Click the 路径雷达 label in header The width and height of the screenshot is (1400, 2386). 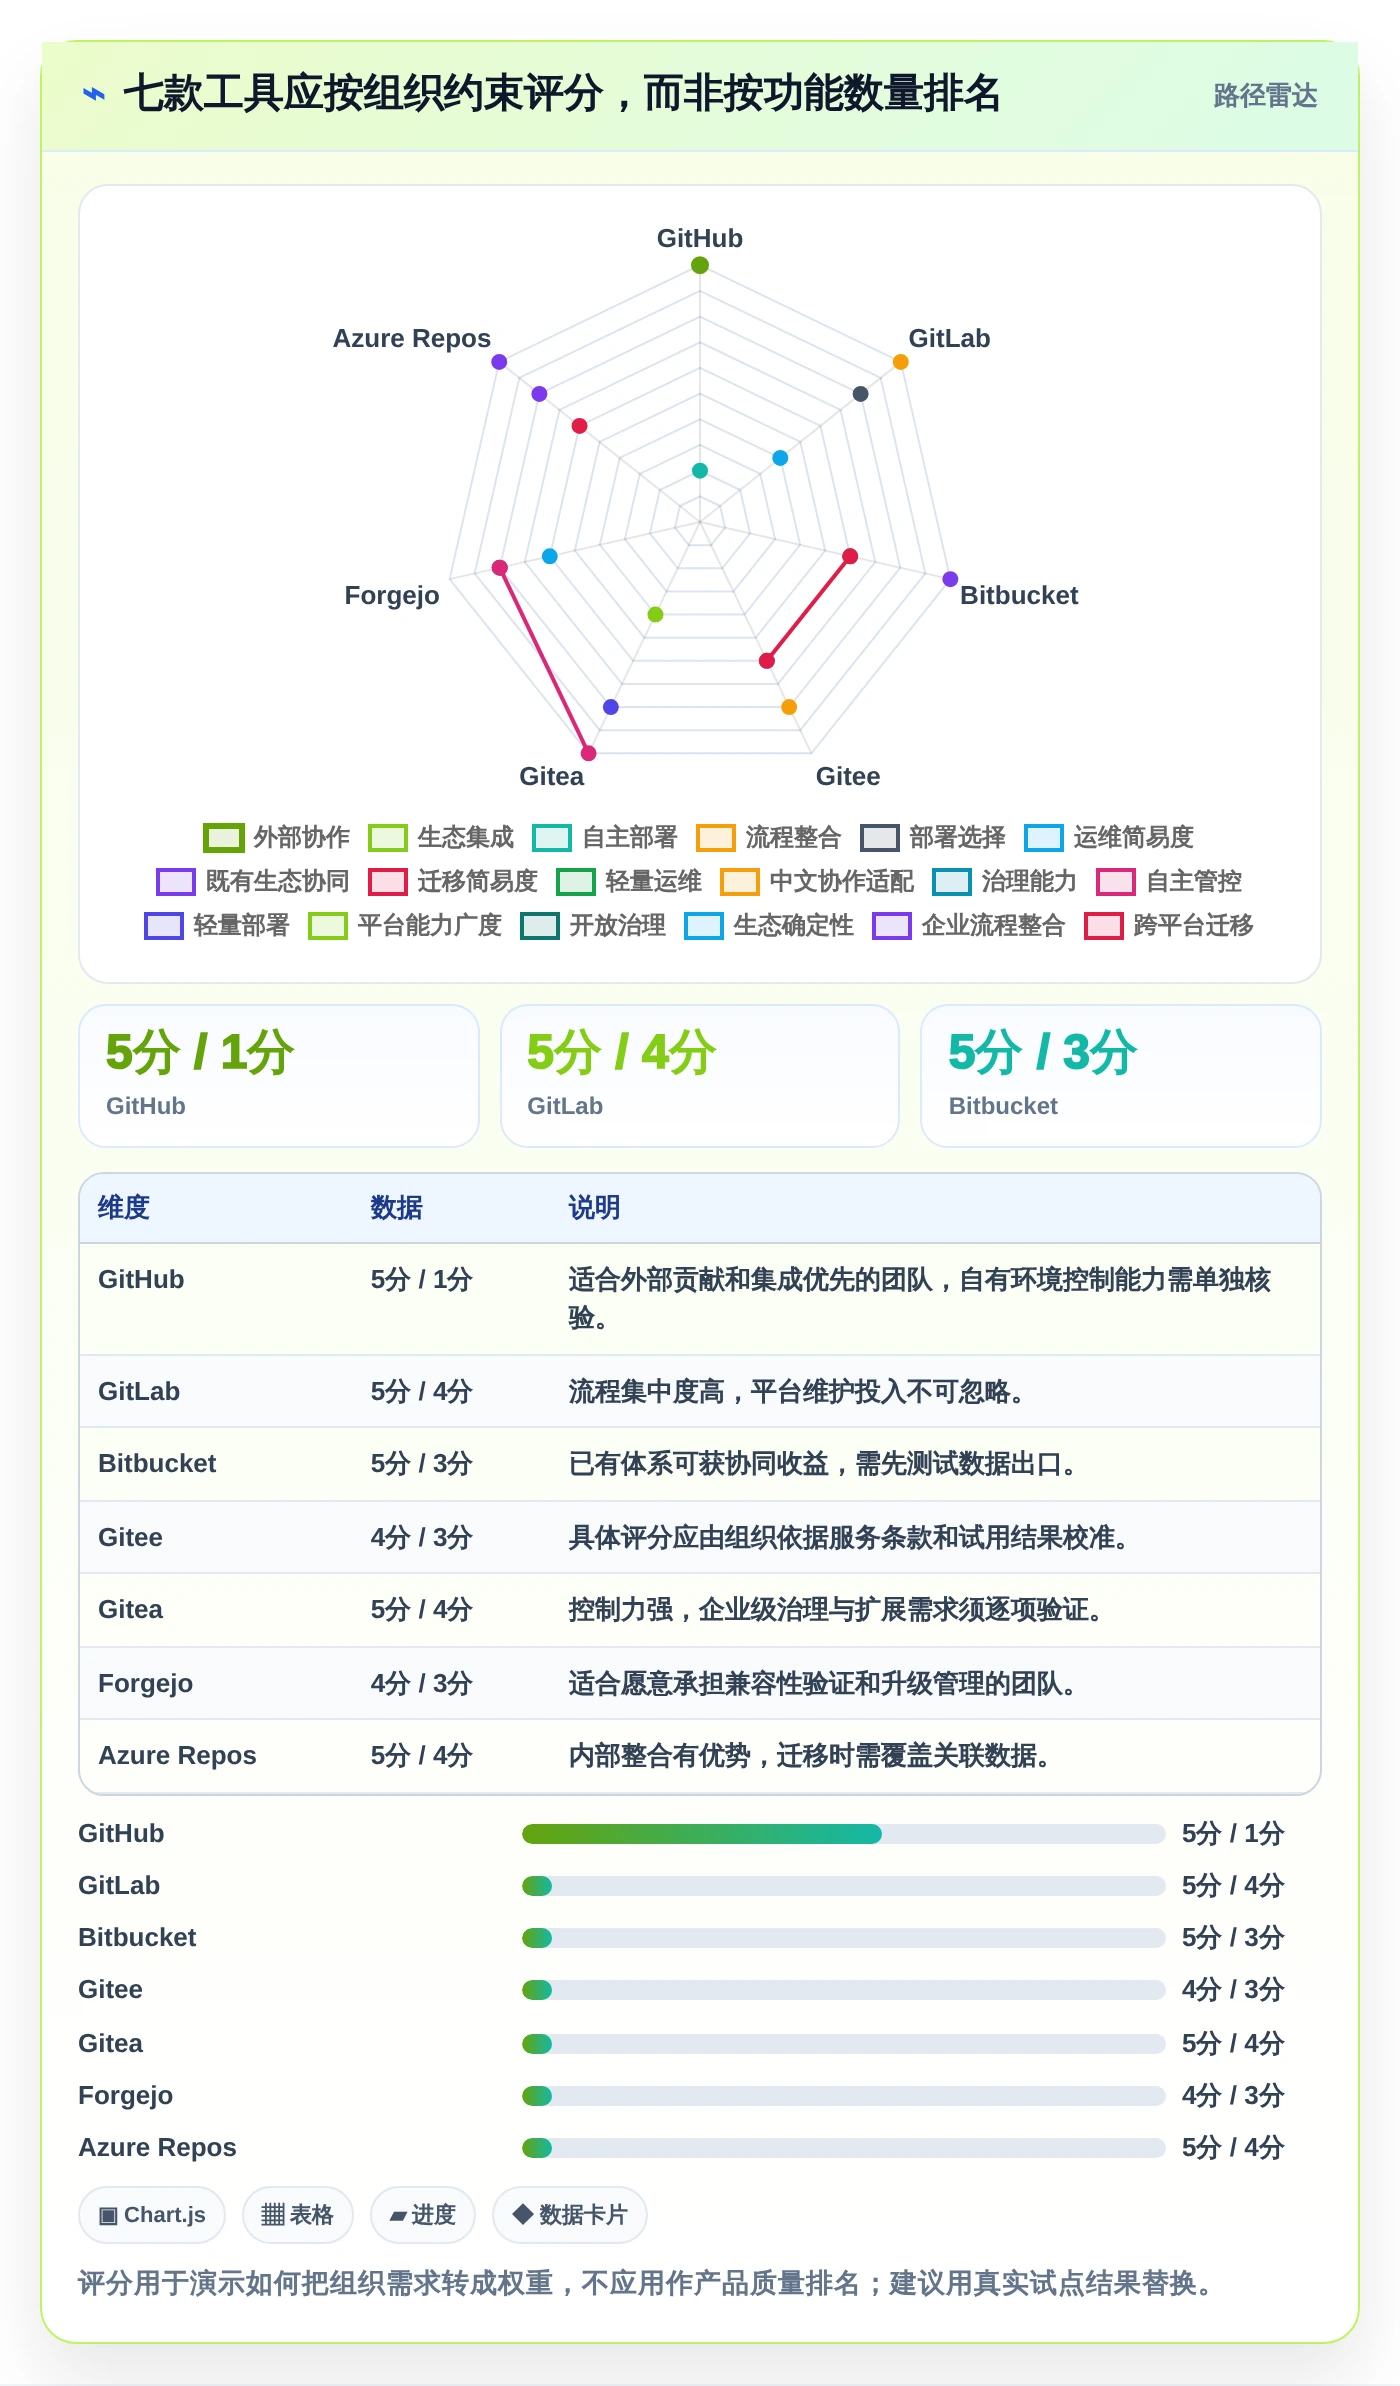[1265, 96]
